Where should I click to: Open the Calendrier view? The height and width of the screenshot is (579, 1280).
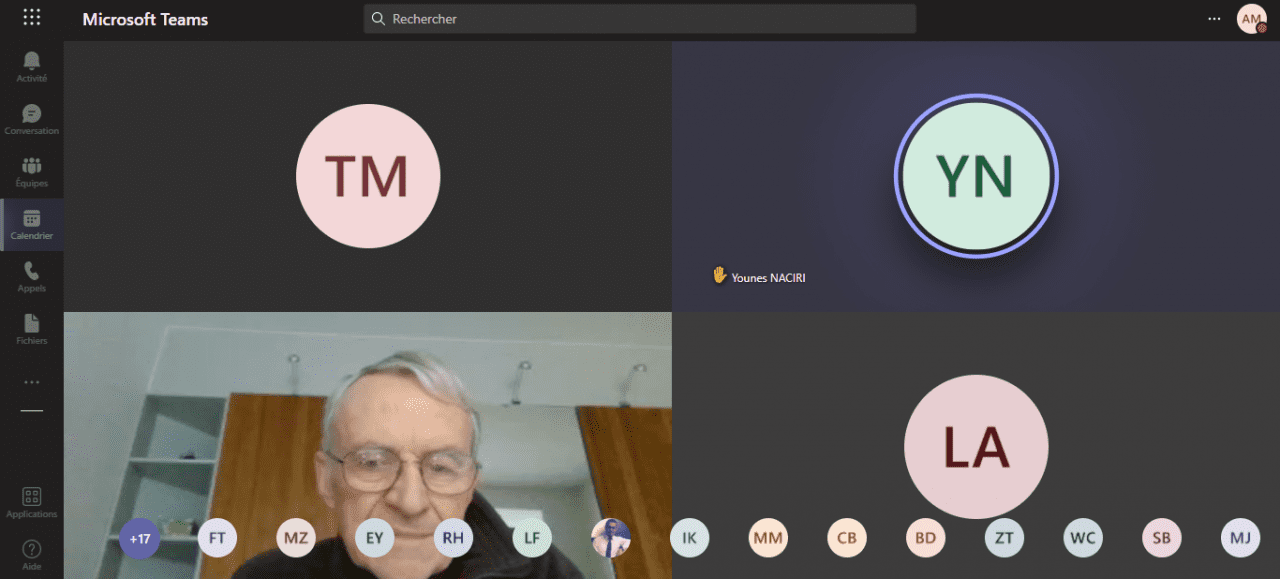[x=31, y=224]
